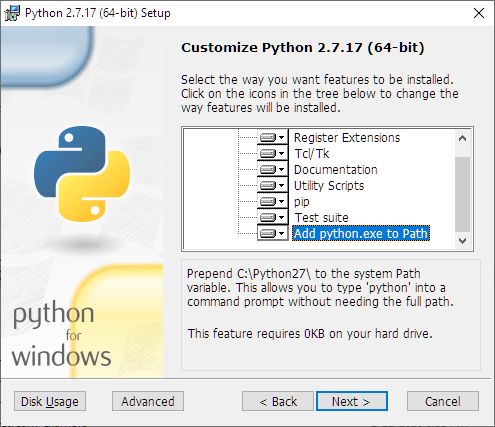This screenshot has height=427, width=495.
Task: Click the feature list scroll down arrow
Action: [x=462, y=240]
